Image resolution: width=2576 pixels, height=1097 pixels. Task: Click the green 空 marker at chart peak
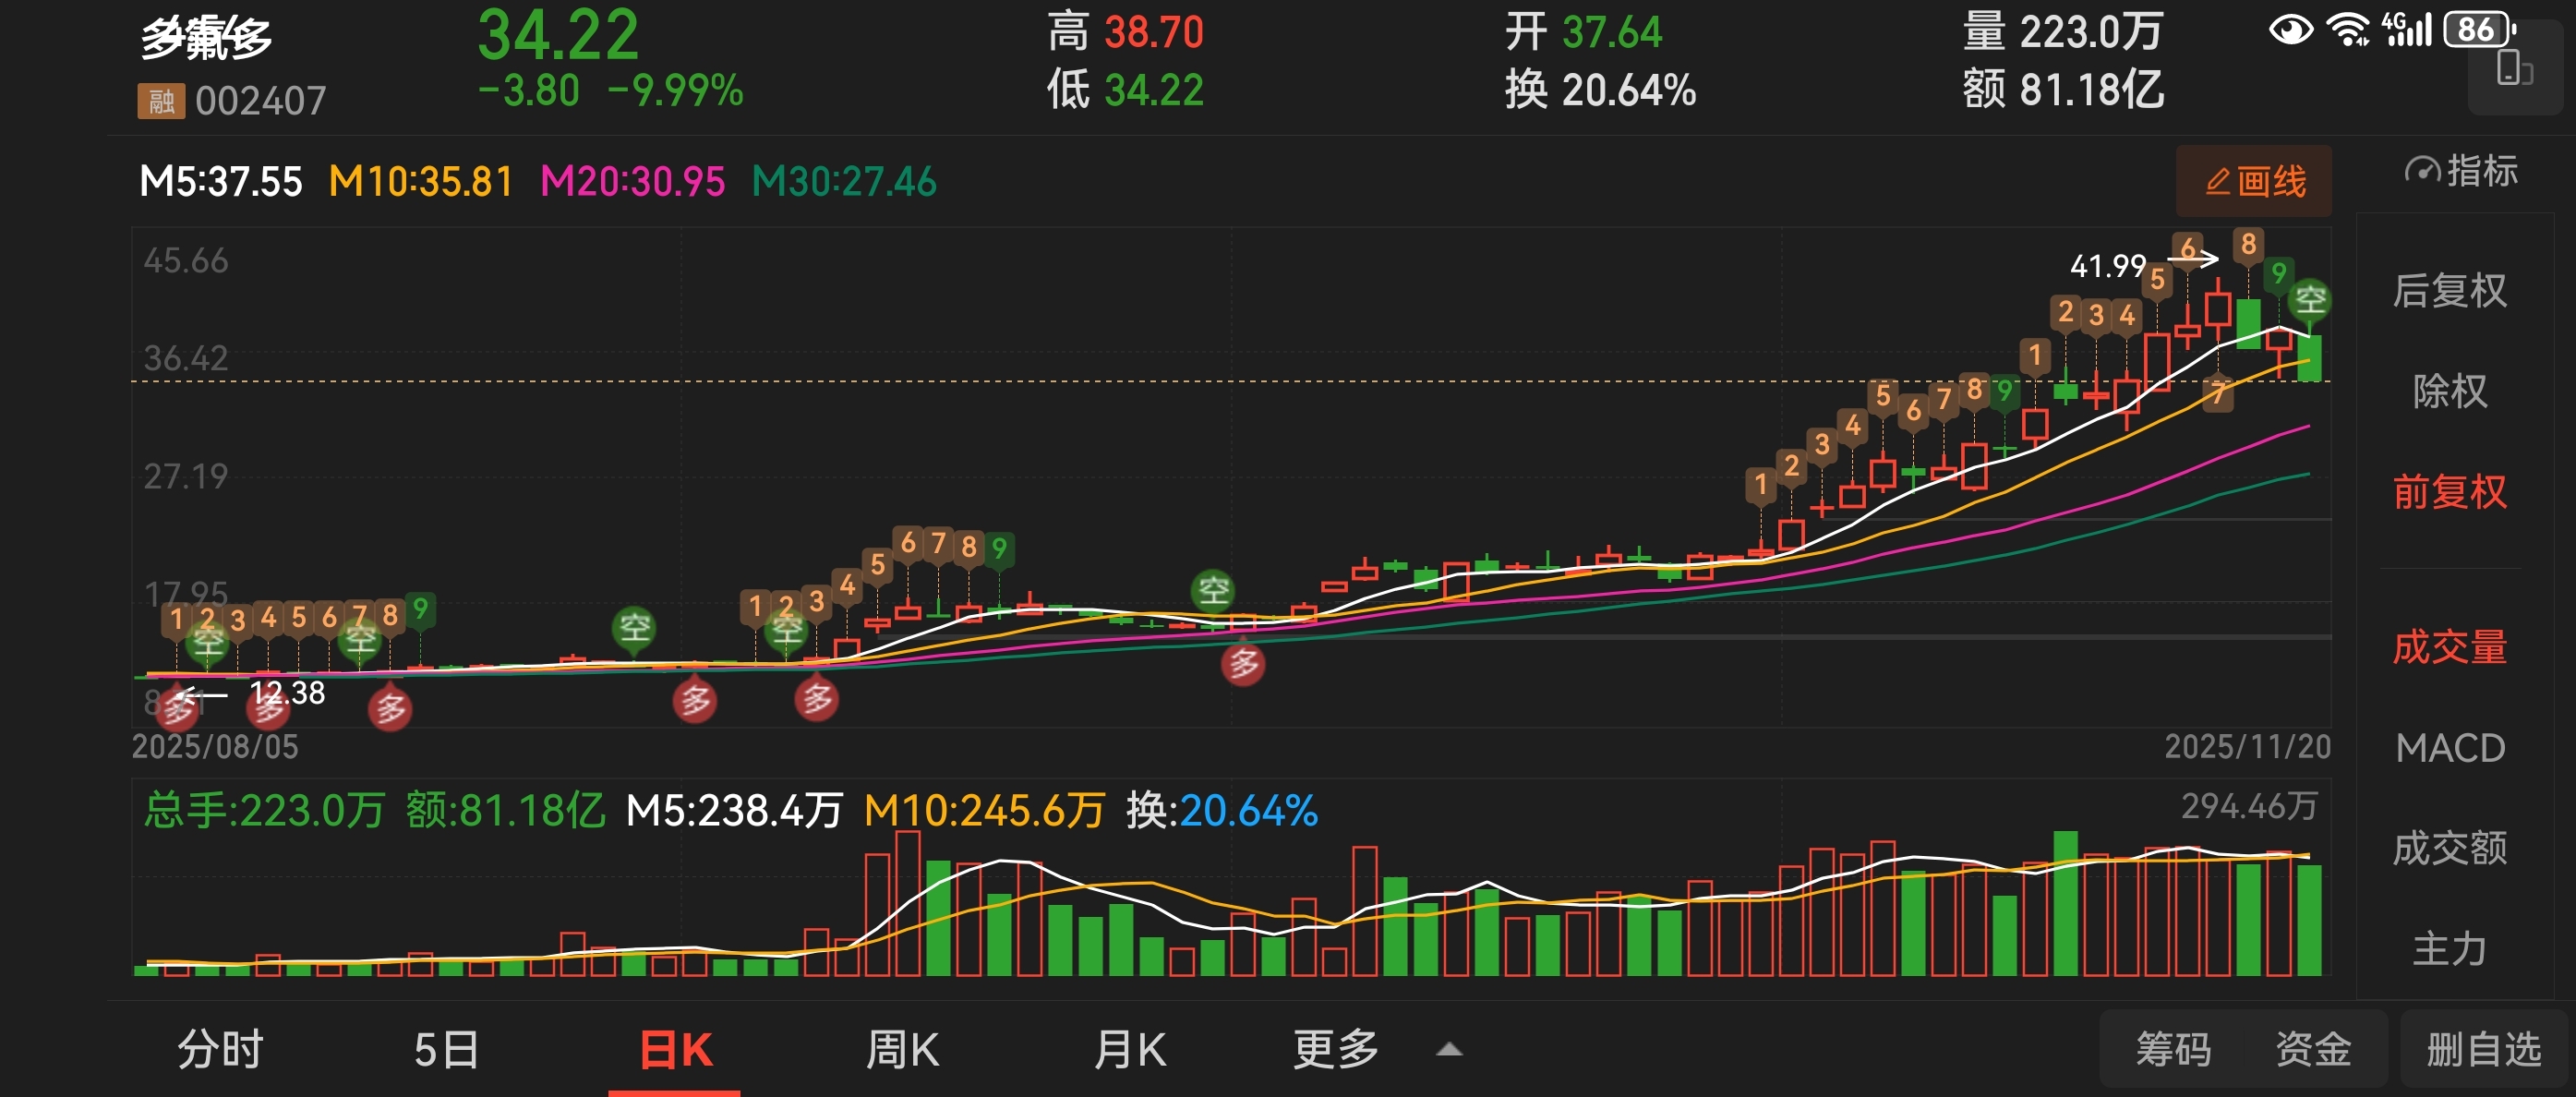[x=2310, y=299]
